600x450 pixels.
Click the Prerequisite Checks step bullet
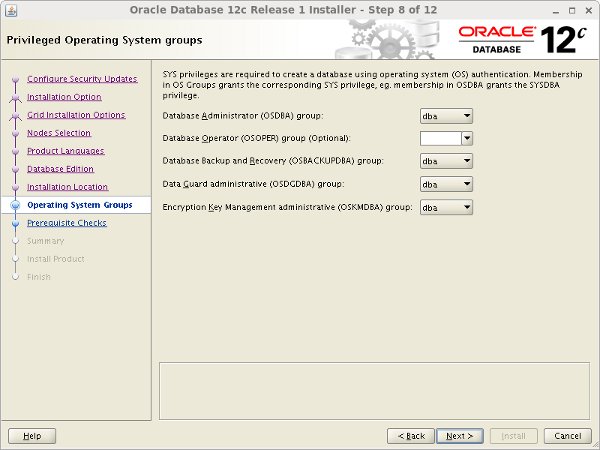click(15, 223)
